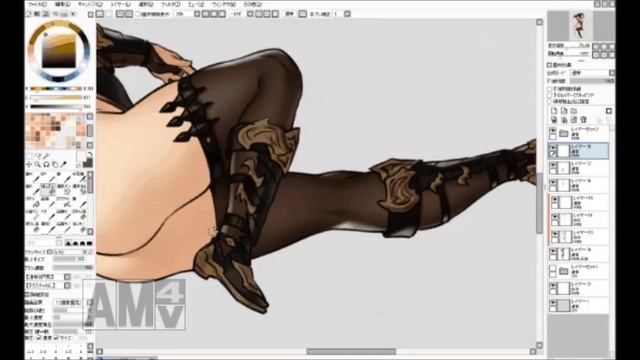640x360 pixels.
Task: Toggle the RGB slider panel icon
Action: tap(37, 14)
